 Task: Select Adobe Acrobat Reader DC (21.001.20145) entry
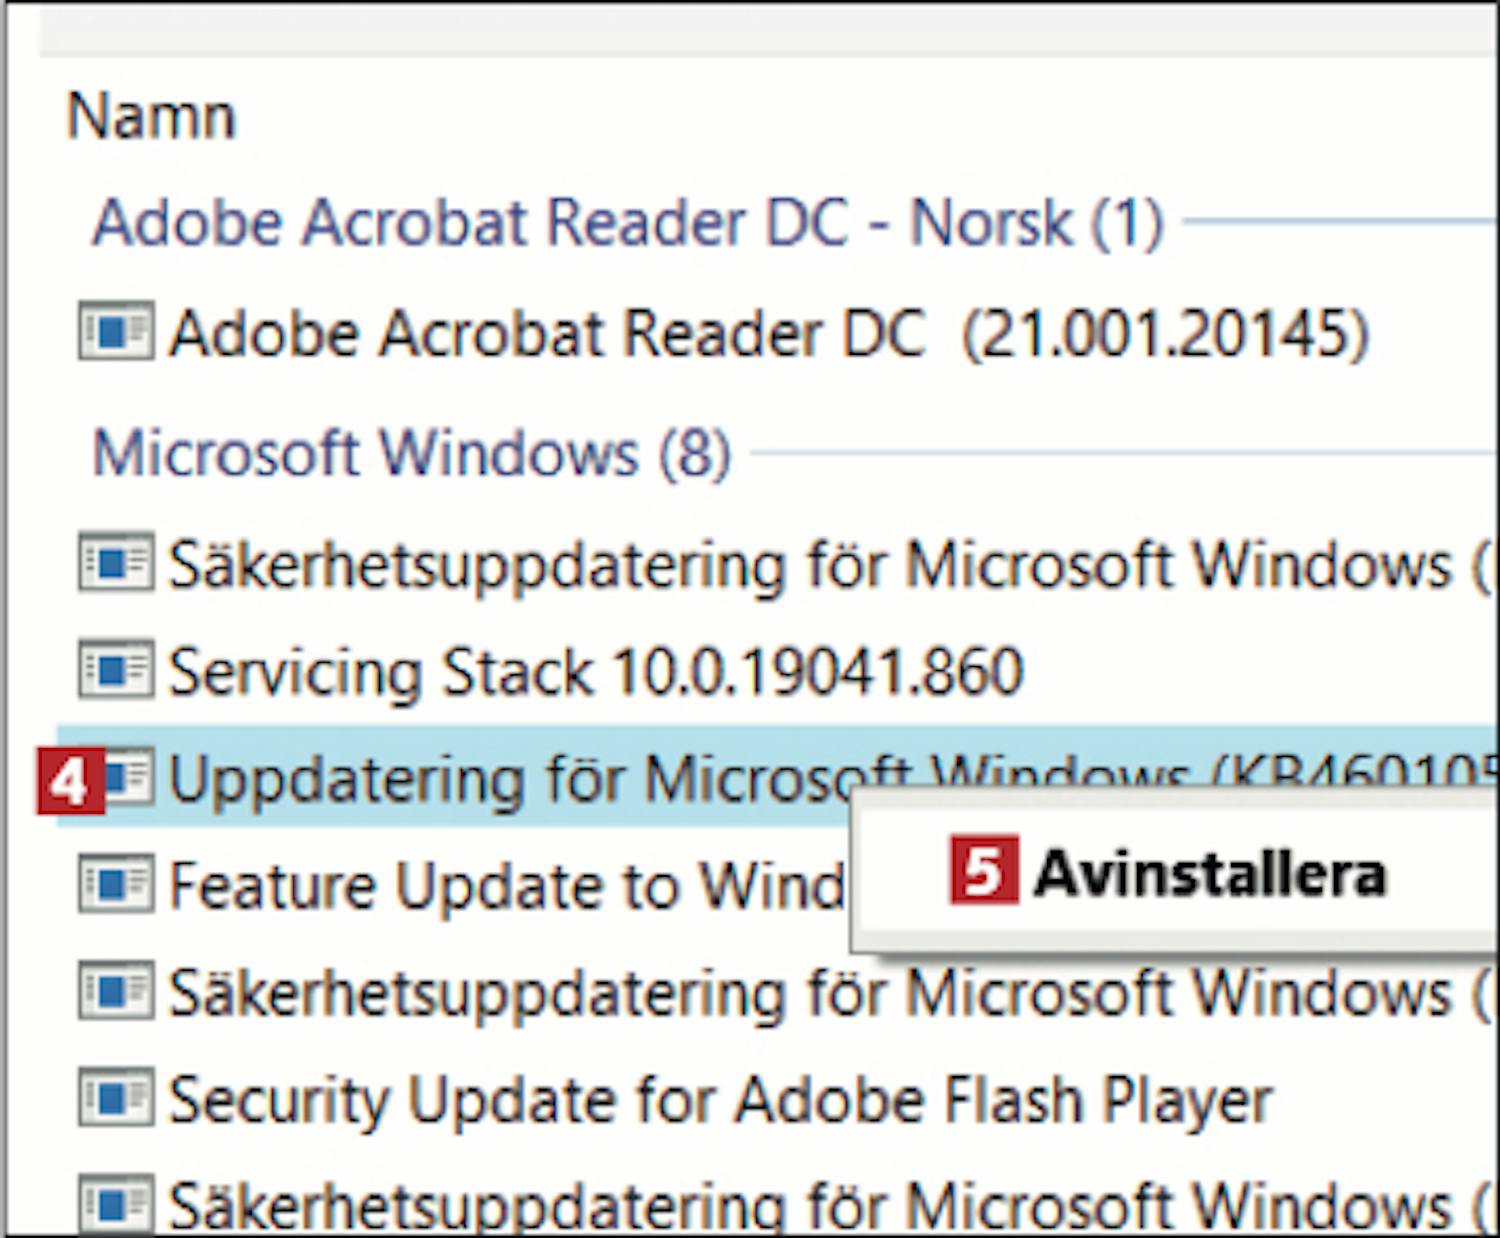click(x=768, y=333)
